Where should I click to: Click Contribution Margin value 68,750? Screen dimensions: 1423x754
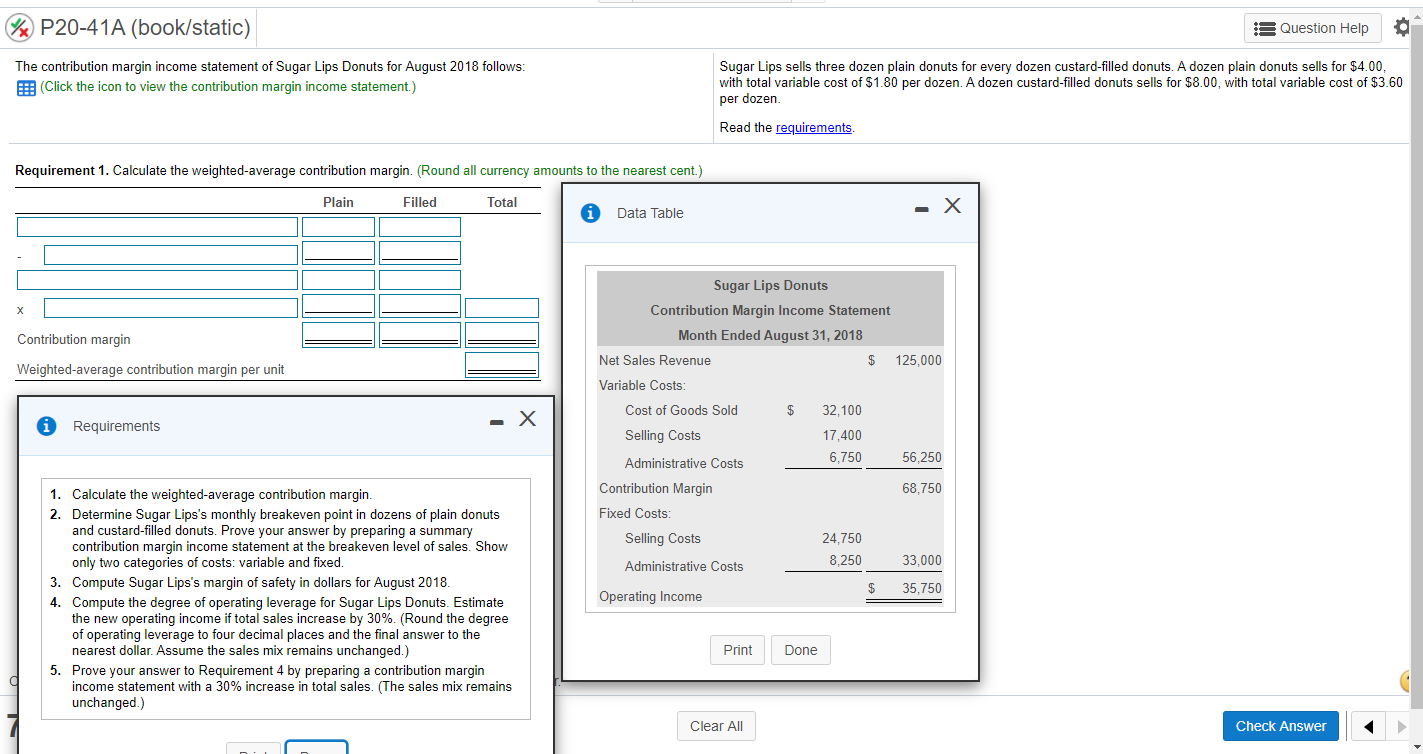pos(921,488)
